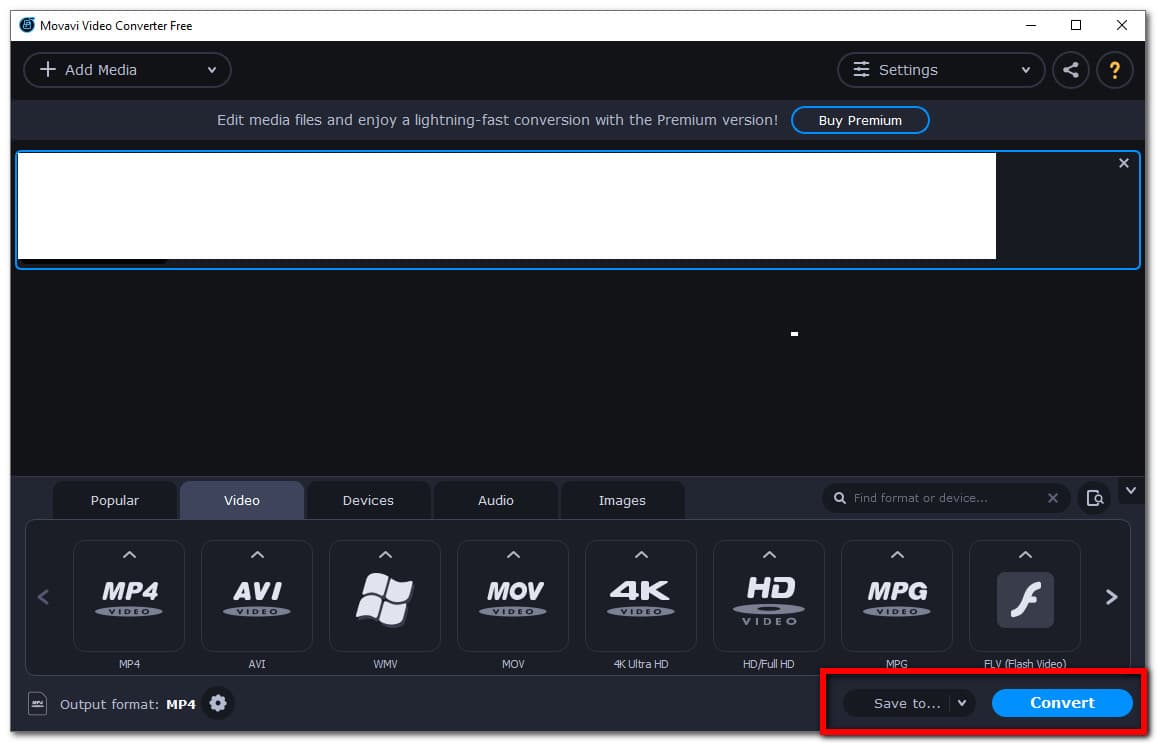Select the AVI video format icon
The width and height of the screenshot is (1157, 743).
tap(257, 598)
